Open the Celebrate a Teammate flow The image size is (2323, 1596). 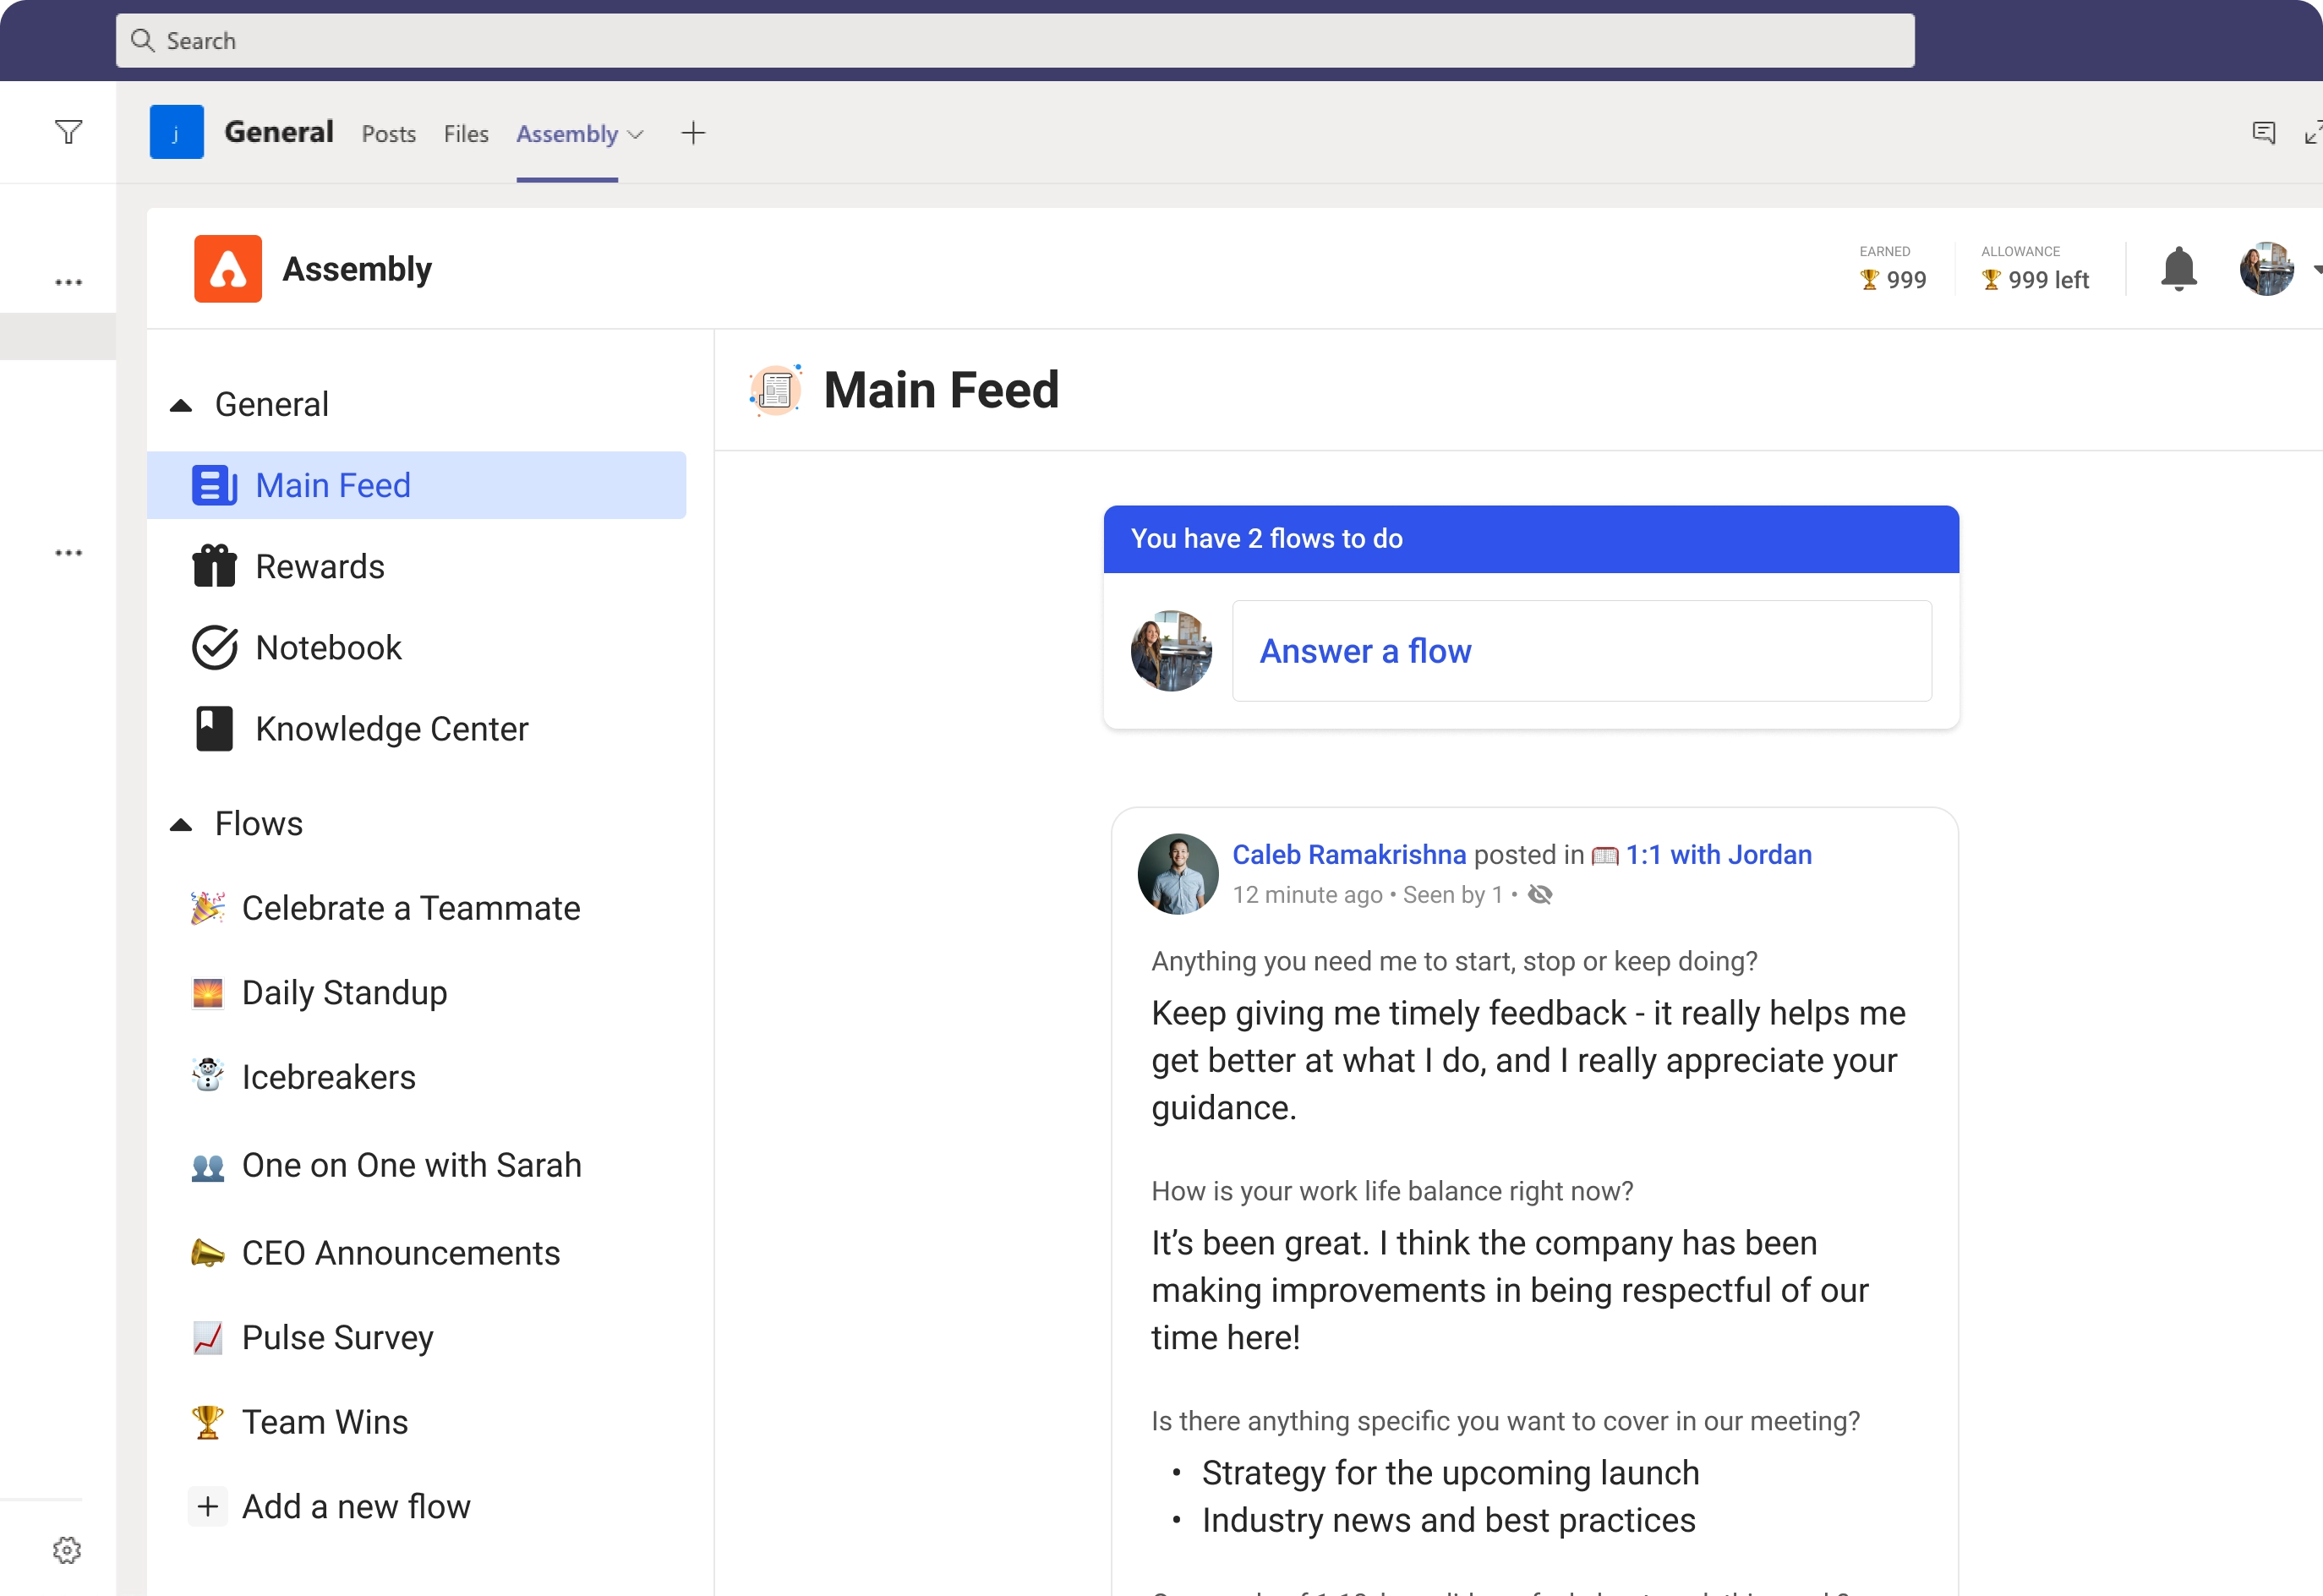click(409, 907)
